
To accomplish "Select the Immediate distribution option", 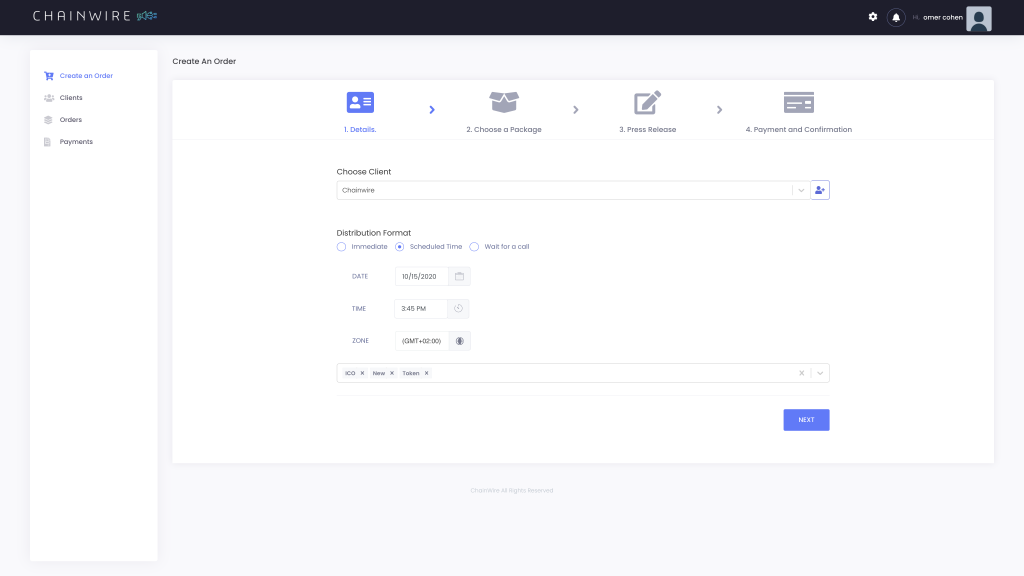I will (x=342, y=246).
